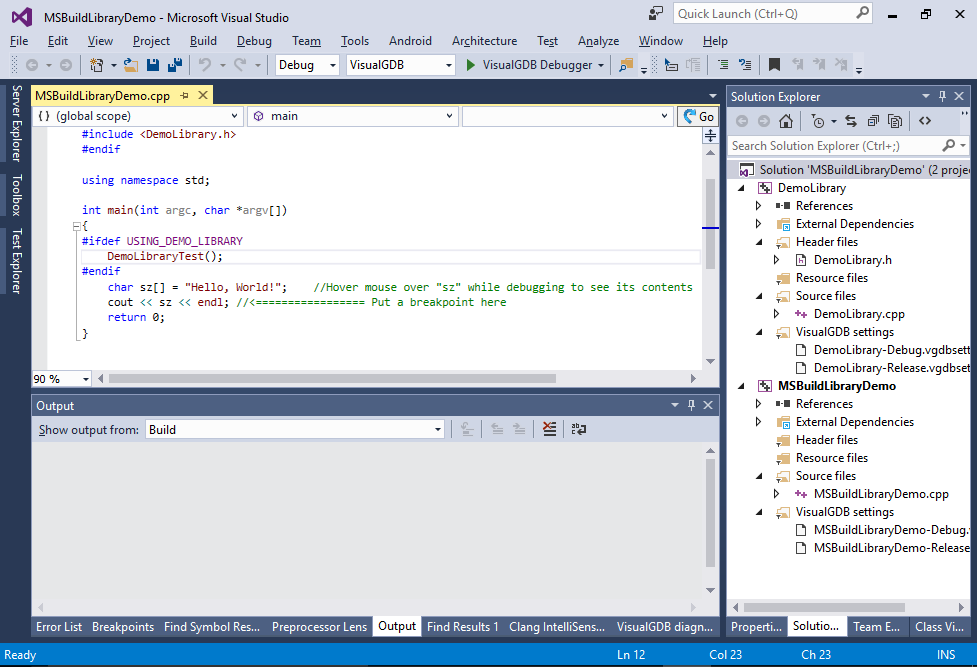977x667 pixels.
Task: Click the Go button in navigation bar
Action: (698, 116)
